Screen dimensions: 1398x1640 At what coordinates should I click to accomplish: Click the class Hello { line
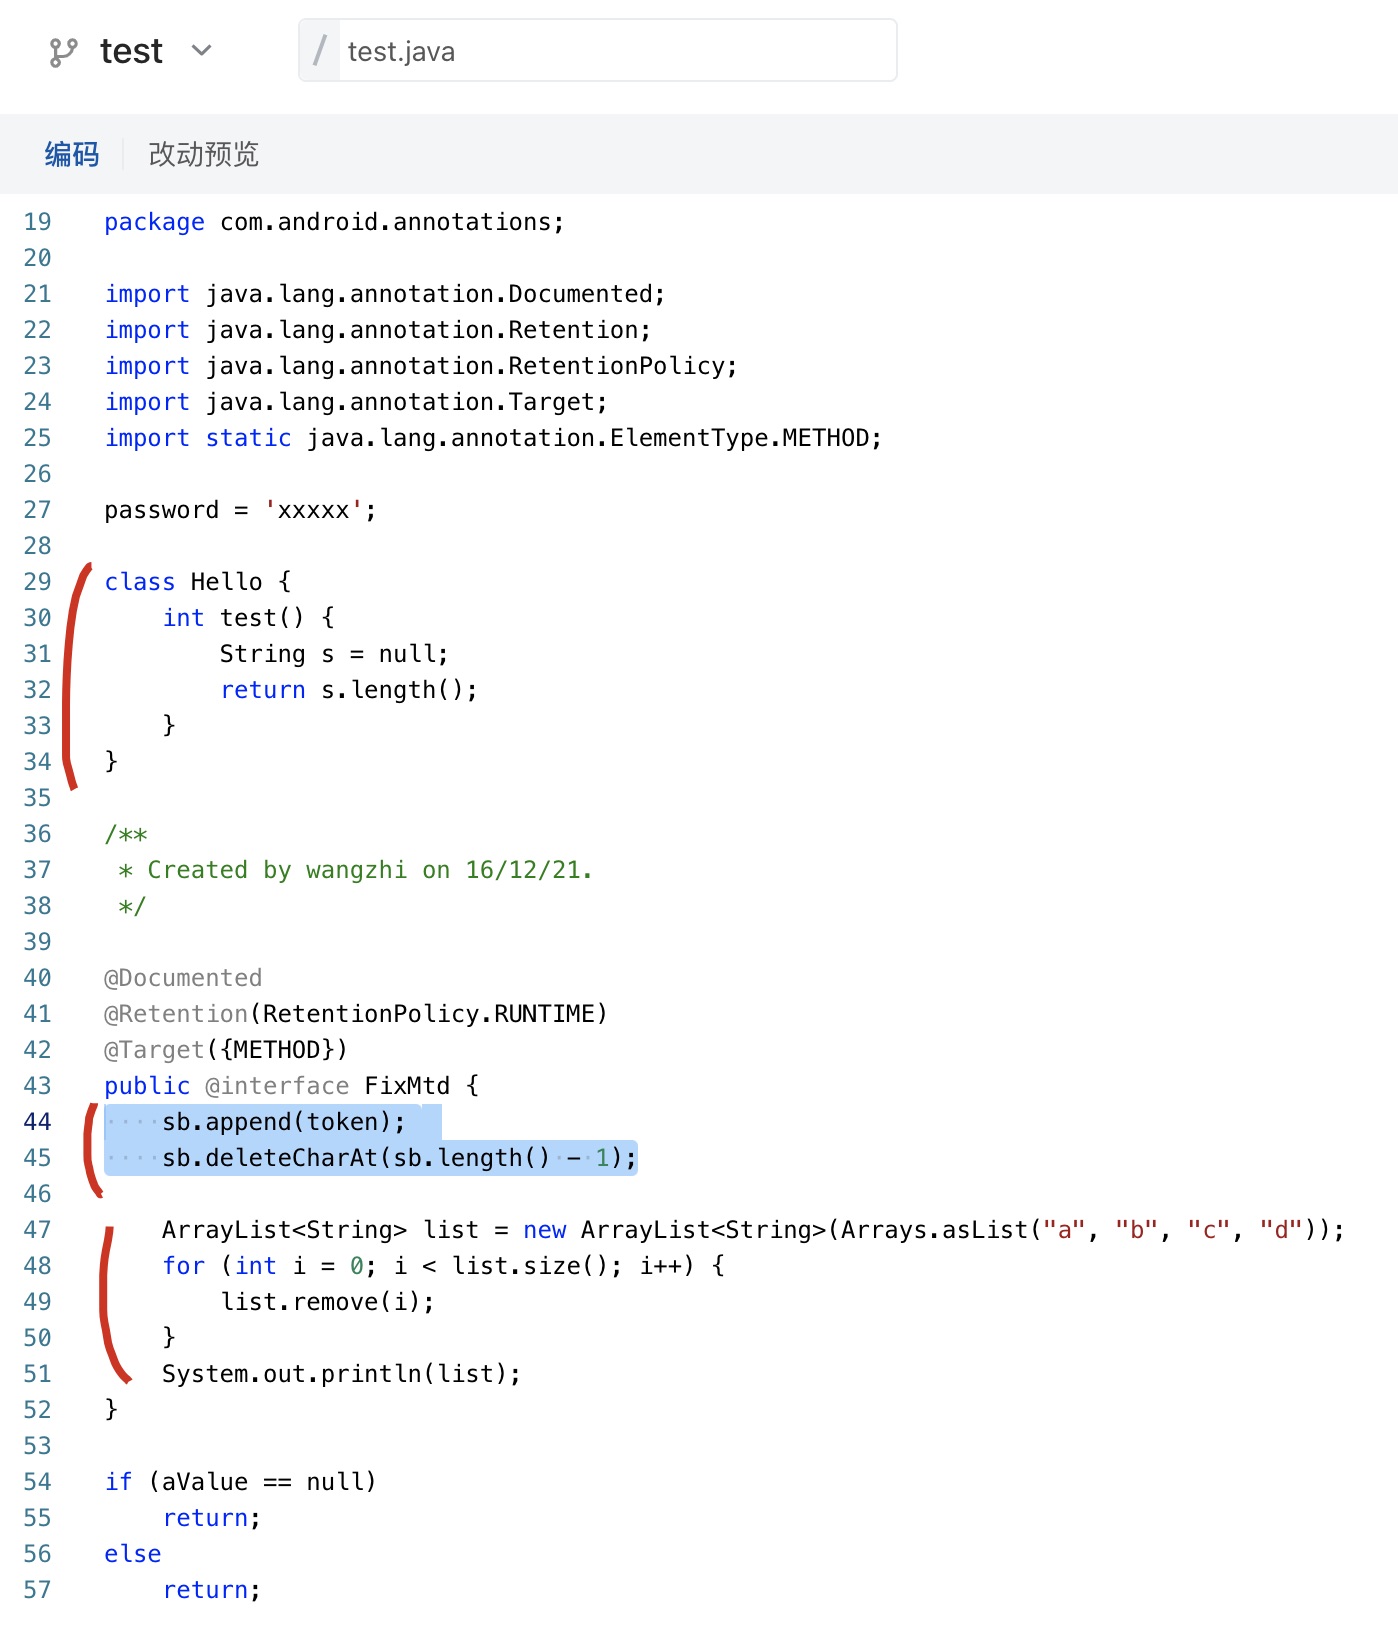tap(198, 582)
